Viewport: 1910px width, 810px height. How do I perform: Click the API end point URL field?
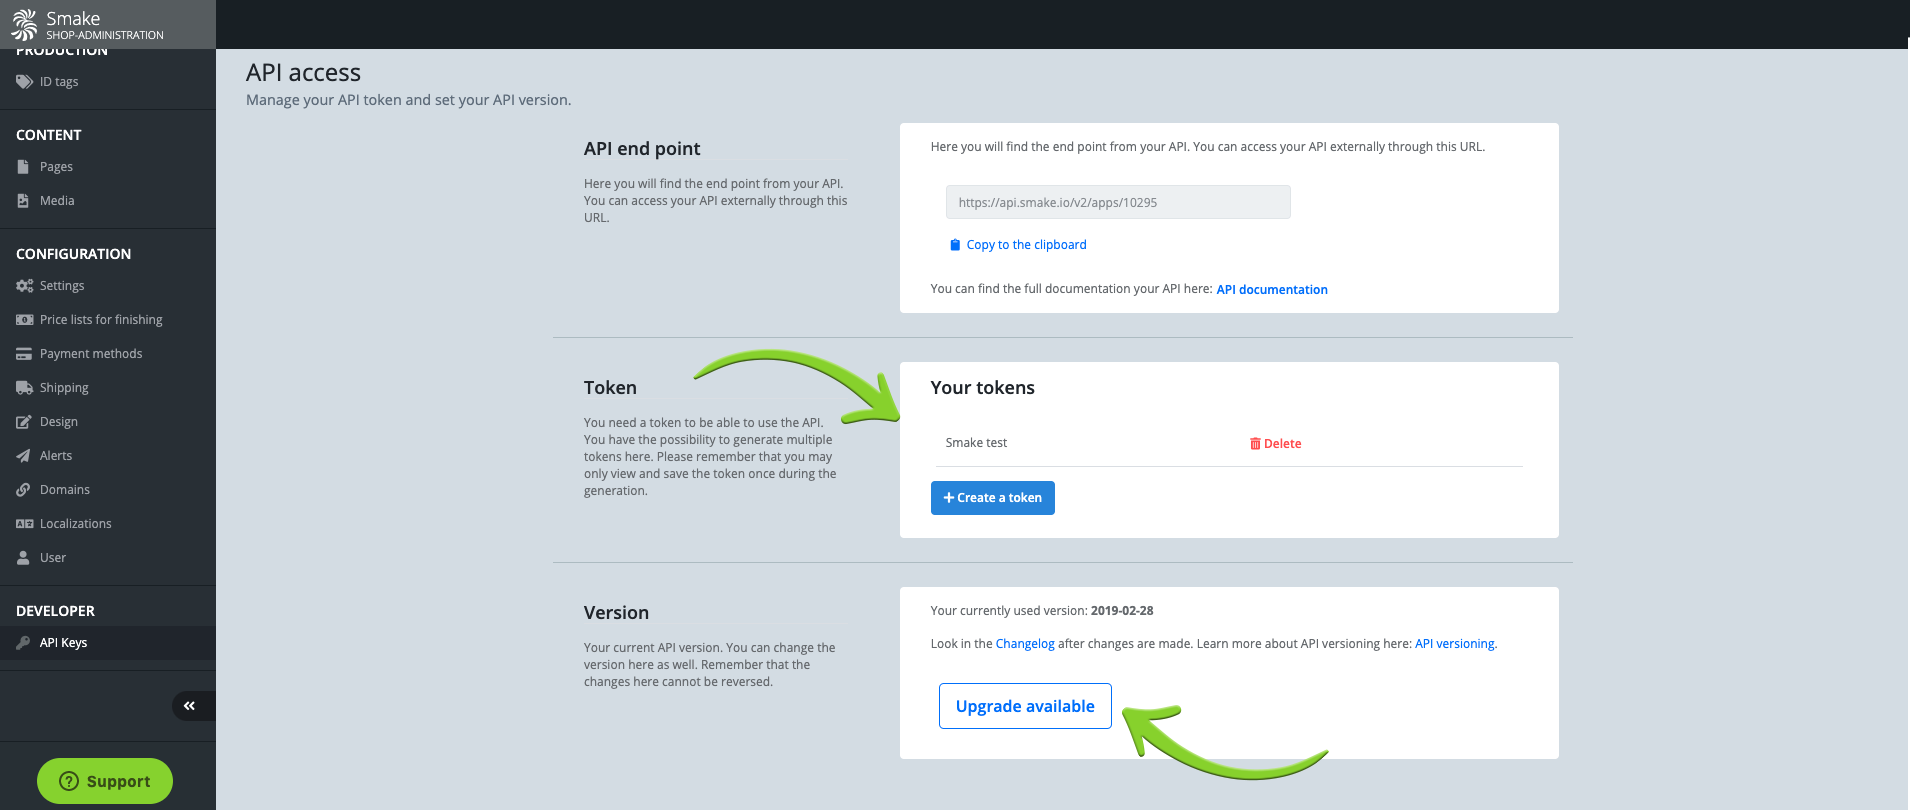pyautogui.click(x=1118, y=202)
